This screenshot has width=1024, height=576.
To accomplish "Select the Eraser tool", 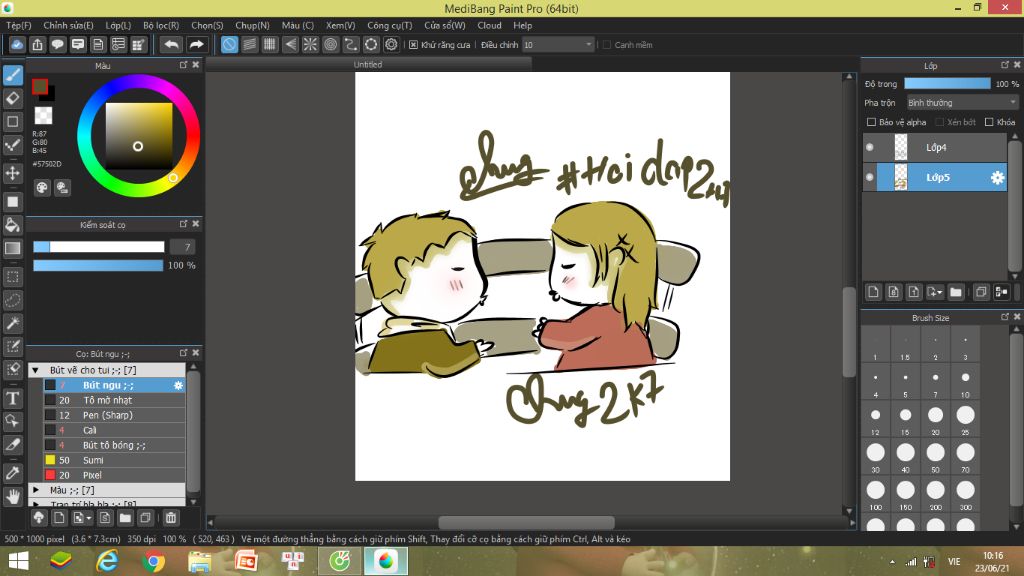I will [x=12, y=99].
